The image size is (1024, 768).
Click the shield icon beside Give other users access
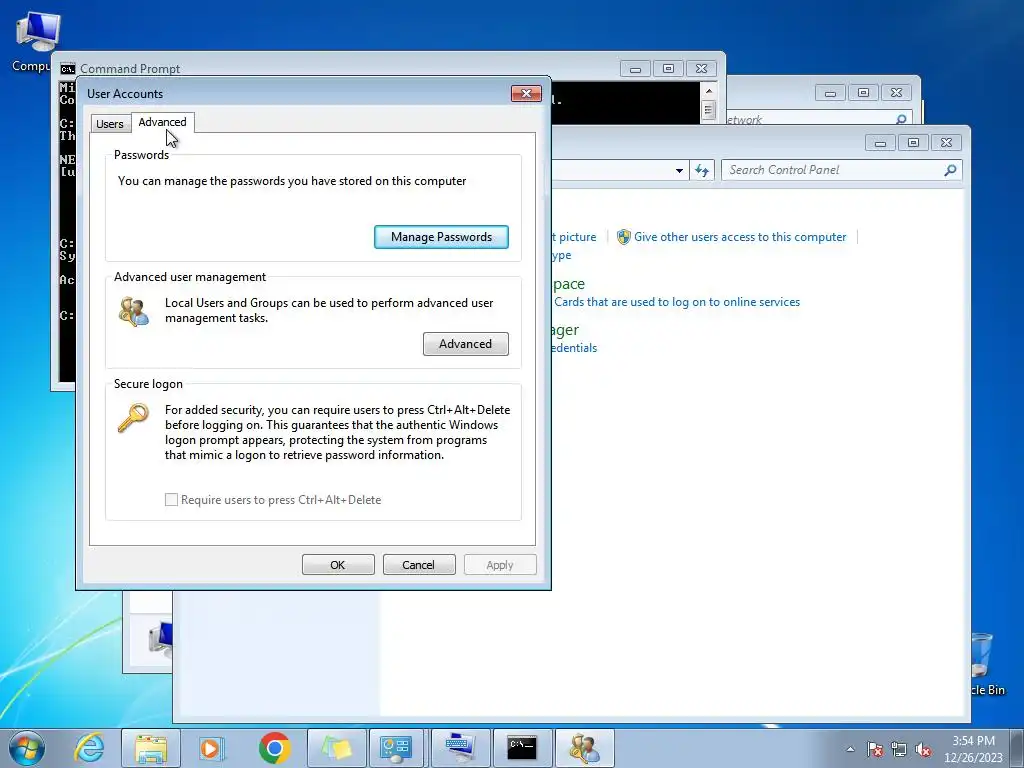tap(624, 236)
